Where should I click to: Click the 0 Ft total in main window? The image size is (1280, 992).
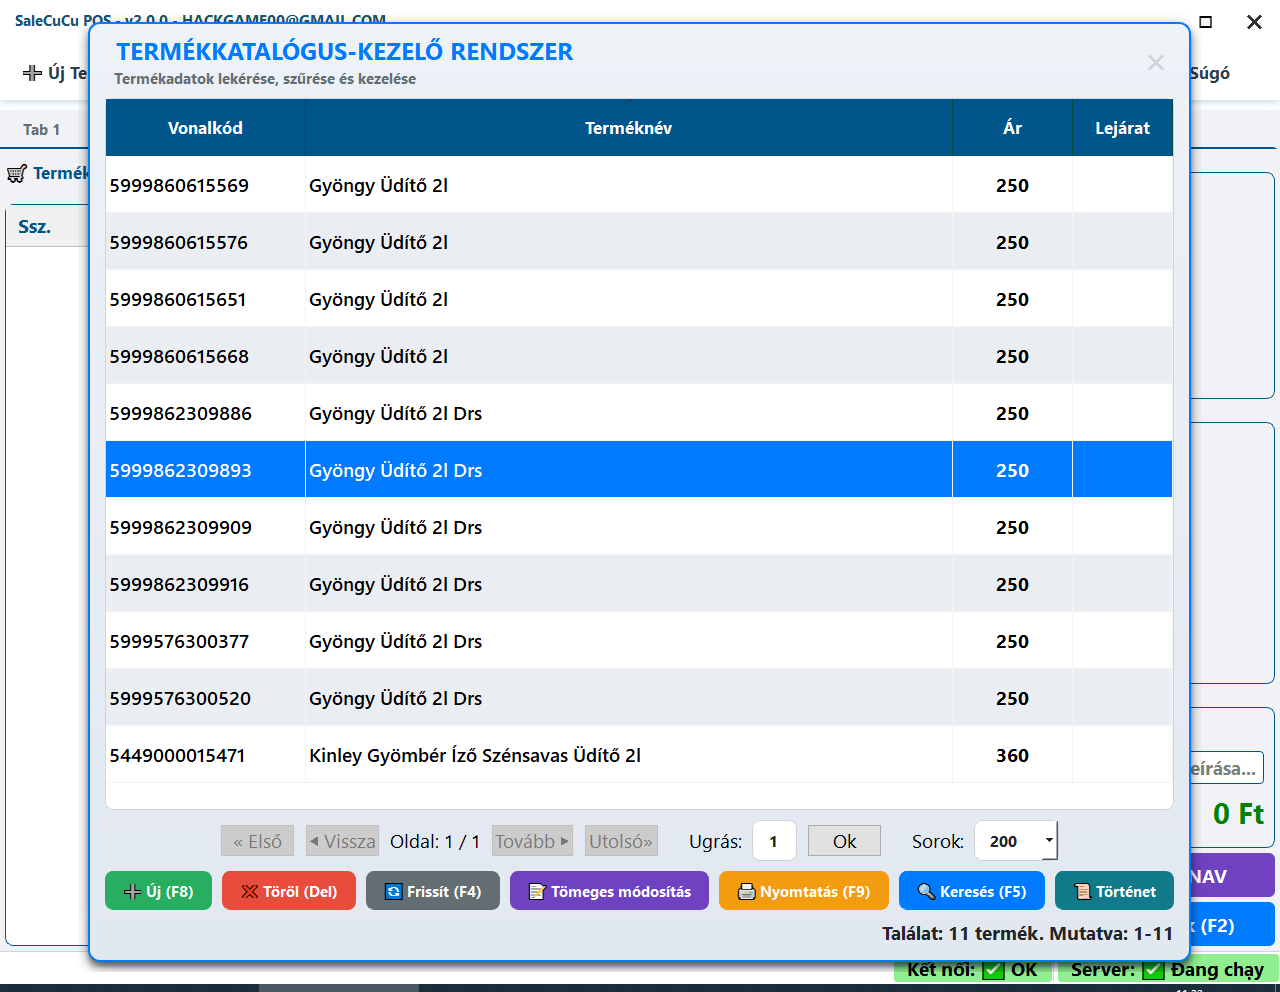(x=1238, y=813)
